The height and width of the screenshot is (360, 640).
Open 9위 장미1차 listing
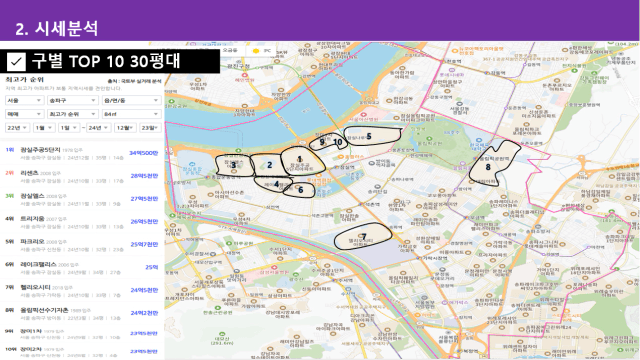pos(82,333)
